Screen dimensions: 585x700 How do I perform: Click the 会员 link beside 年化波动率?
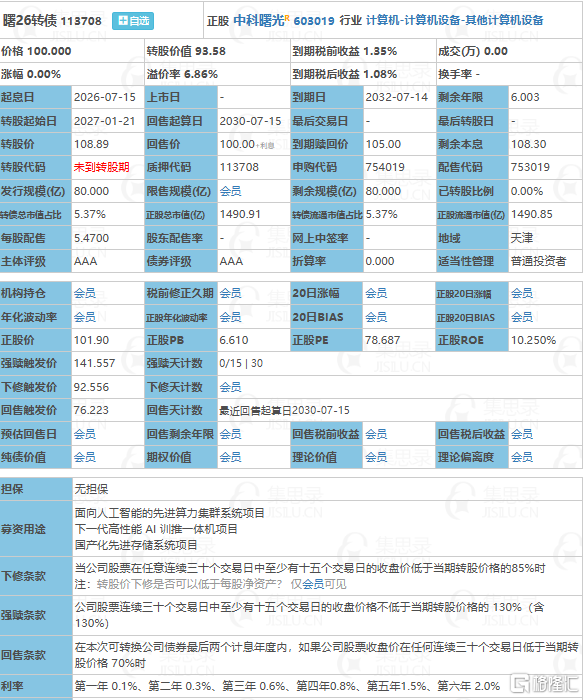coord(85,317)
